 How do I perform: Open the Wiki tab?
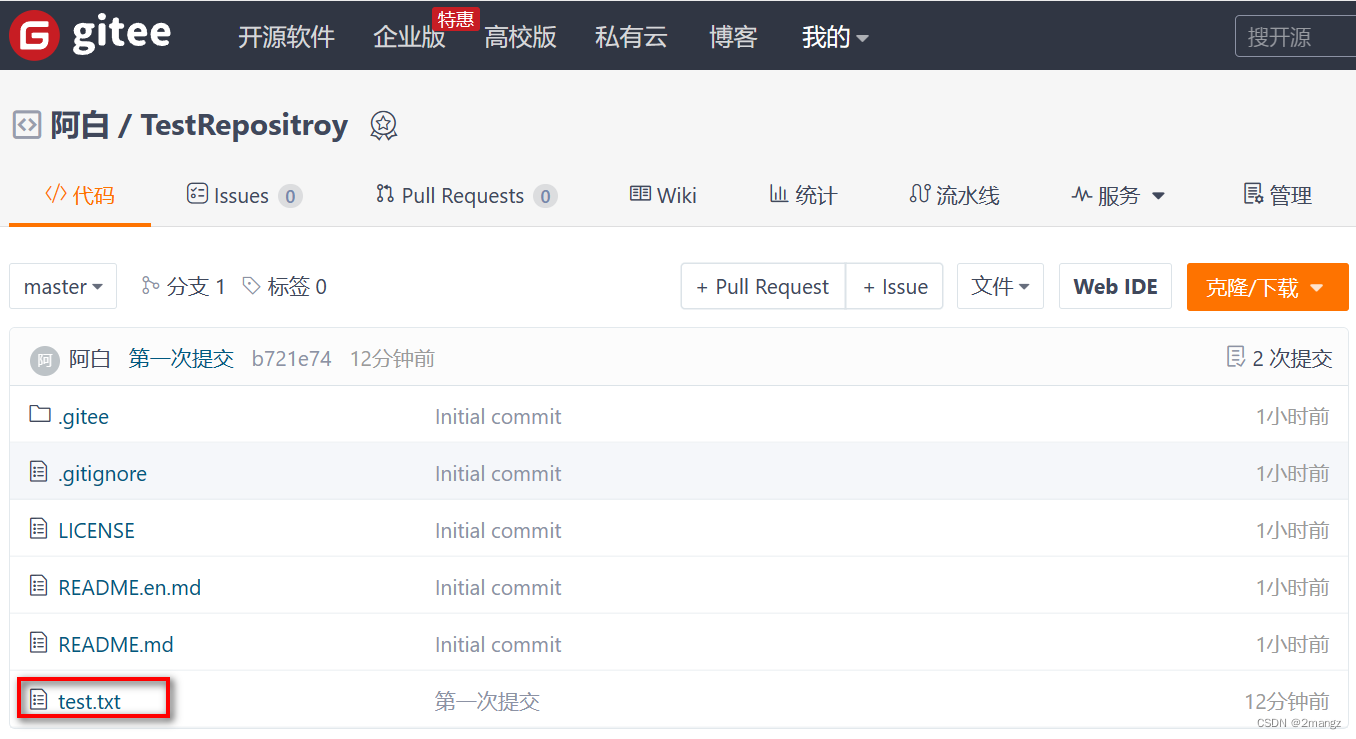click(x=663, y=195)
